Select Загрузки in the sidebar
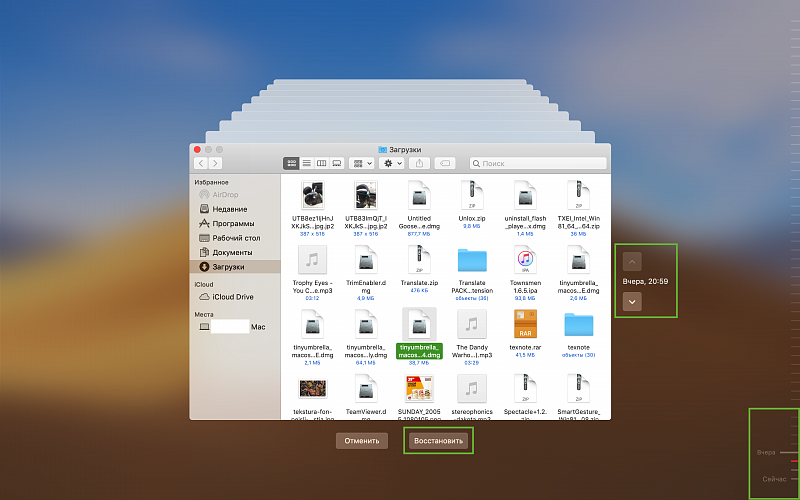The width and height of the screenshot is (800, 500). (235, 267)
